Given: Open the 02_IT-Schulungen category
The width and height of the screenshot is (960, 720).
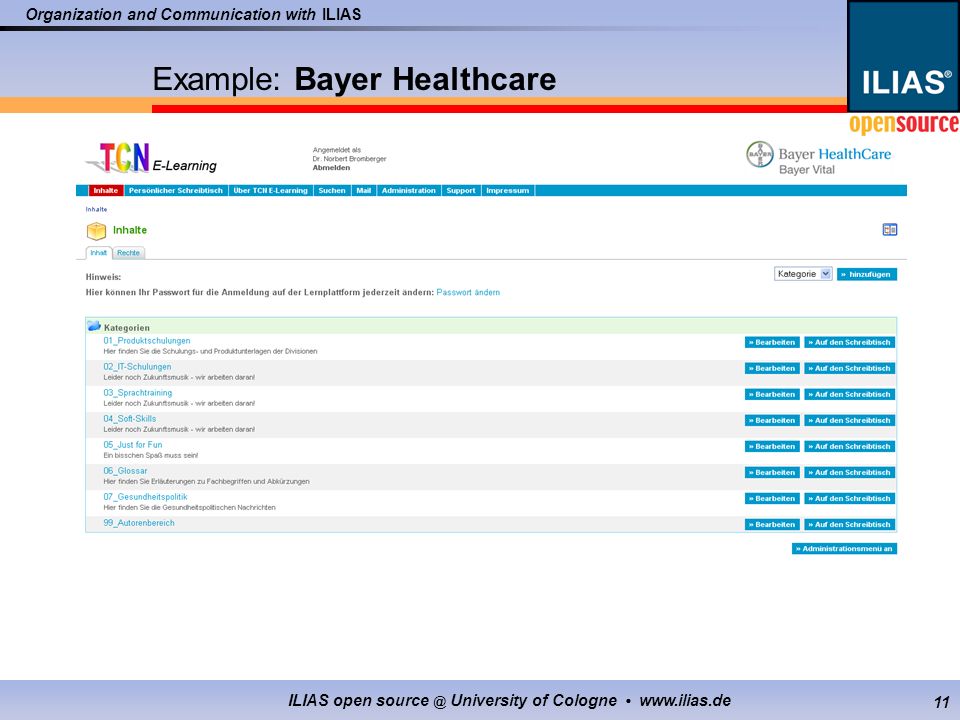Looking at the screenshot, I should [x=137, y=367].
